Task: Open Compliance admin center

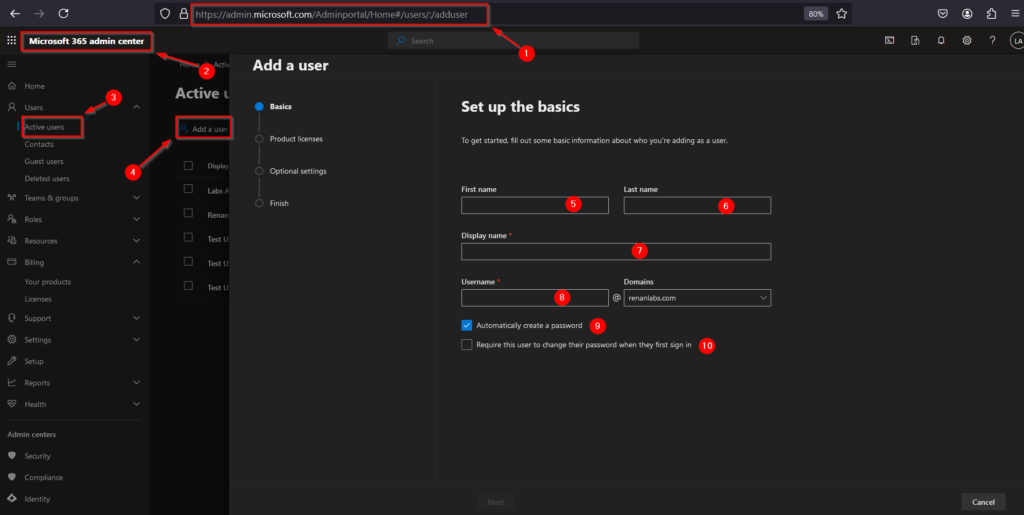Action: point(44,477)
